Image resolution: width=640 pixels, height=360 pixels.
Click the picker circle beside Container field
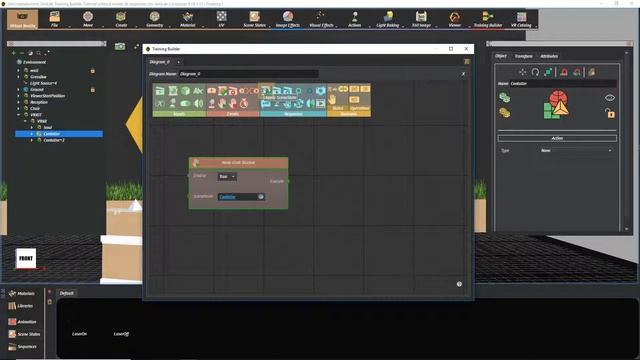pyautogui.click(x=261, y=197)
